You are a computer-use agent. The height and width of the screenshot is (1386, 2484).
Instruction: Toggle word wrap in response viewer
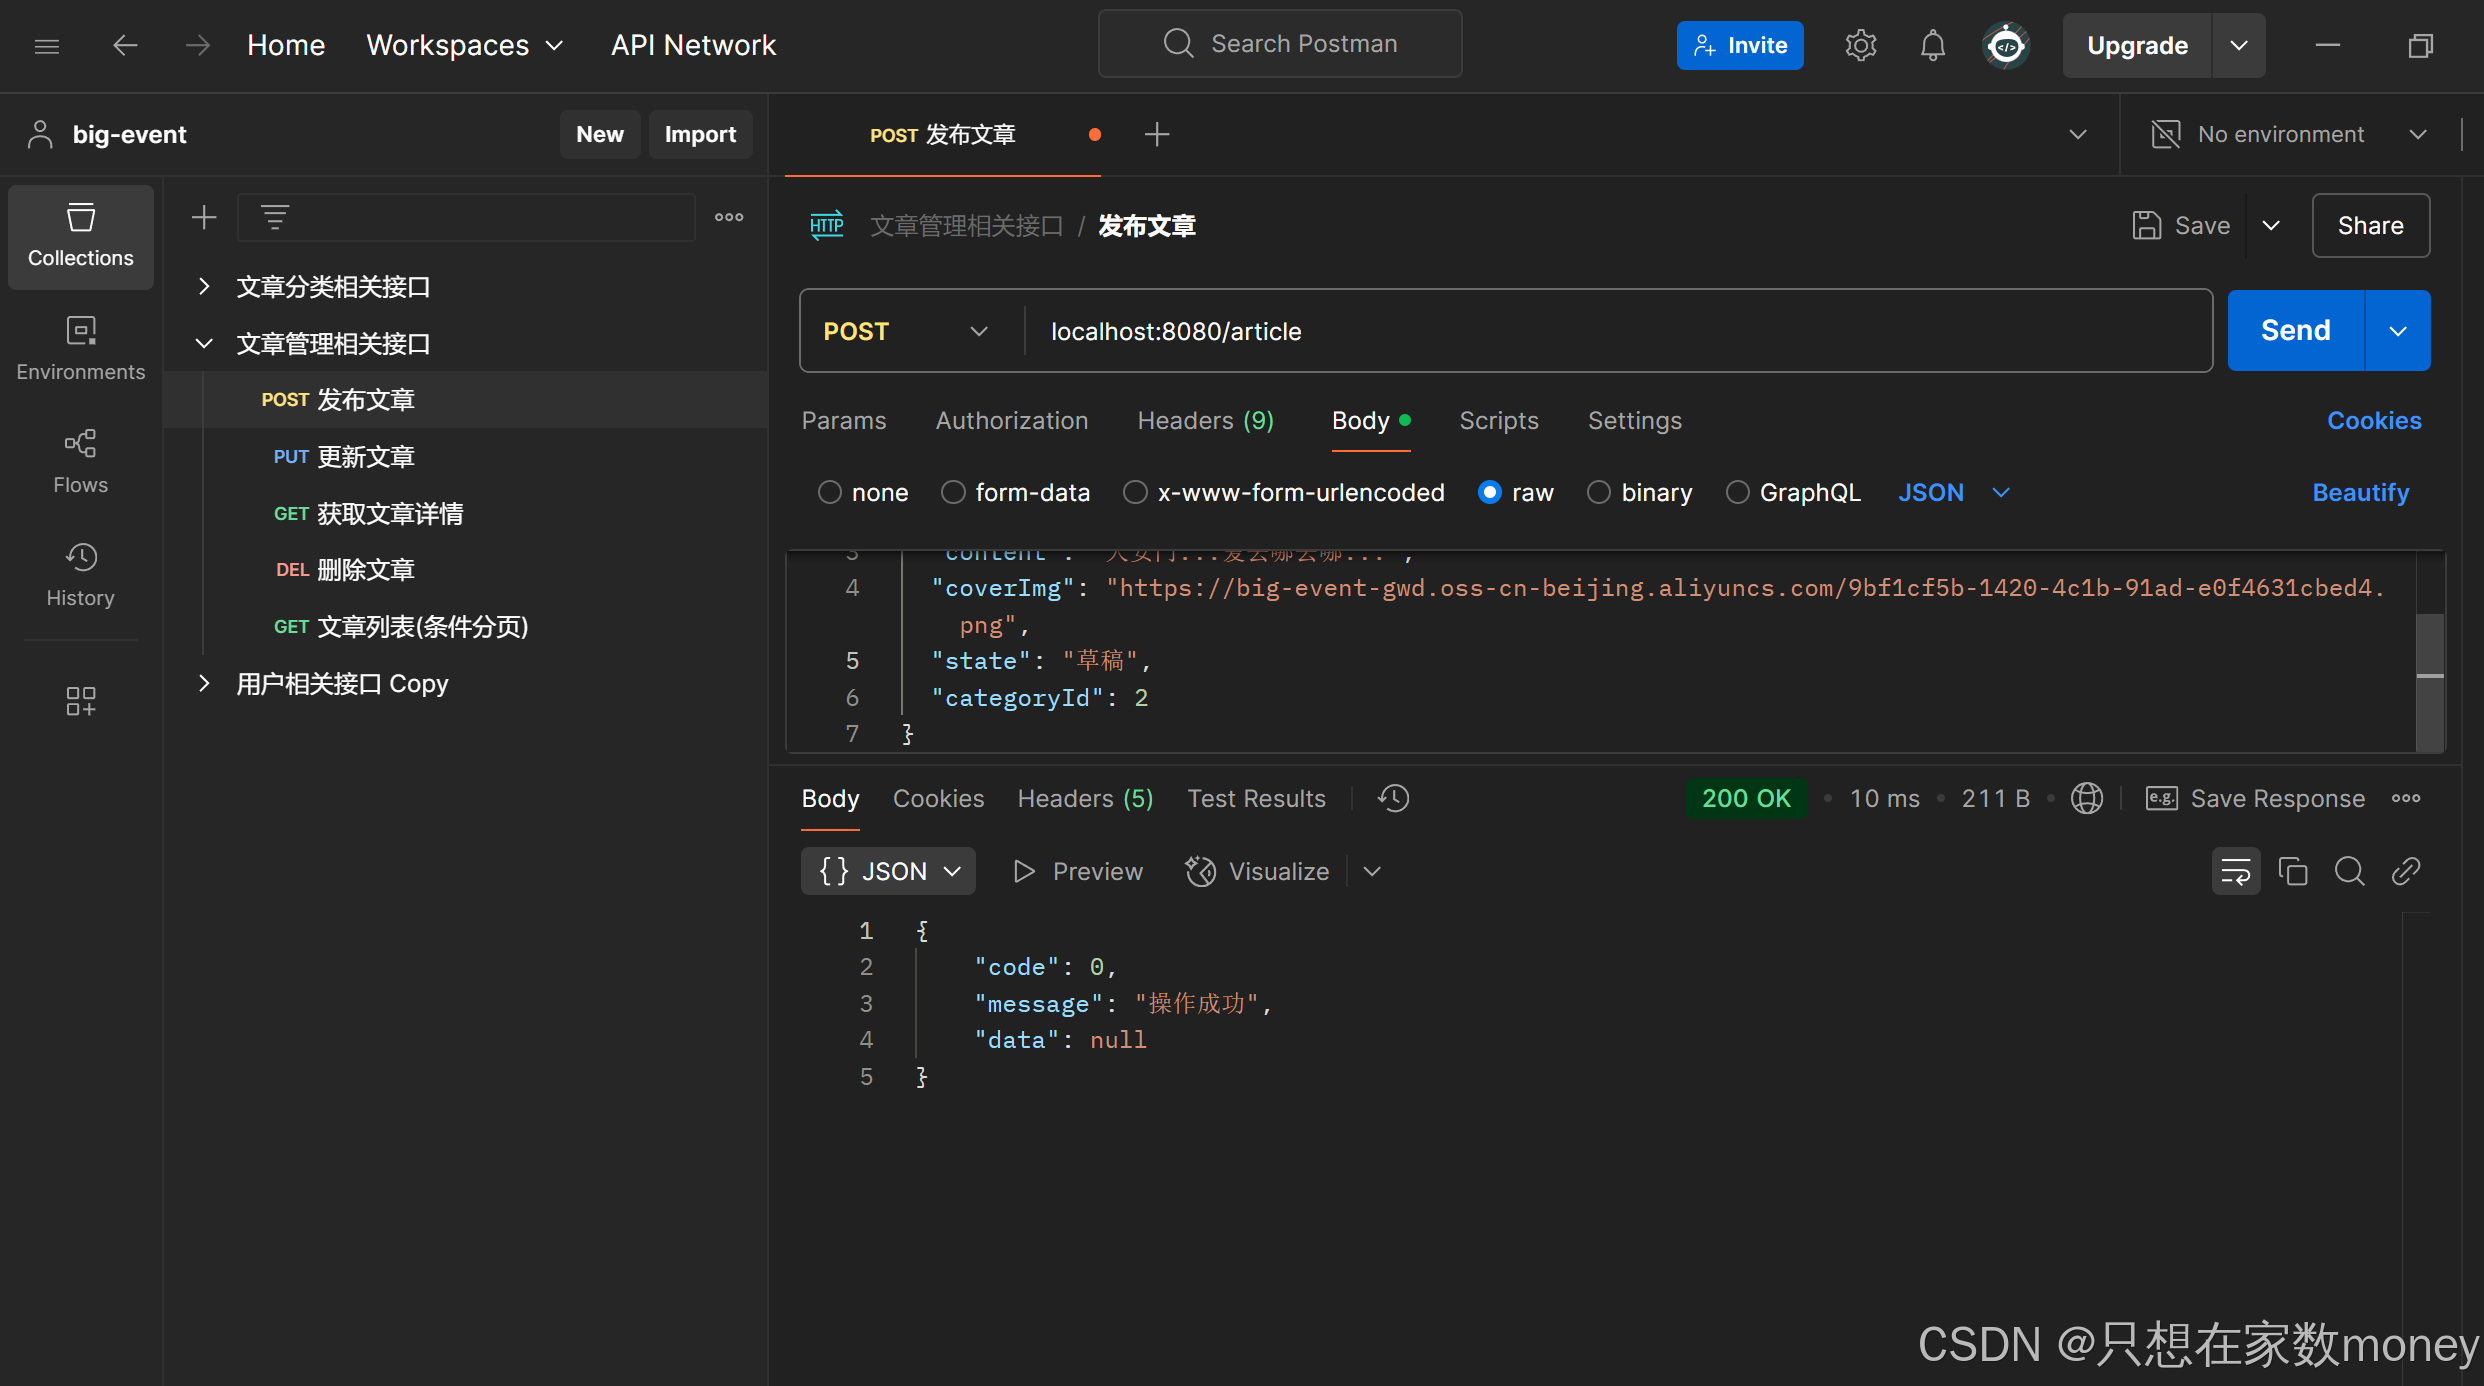2235,871
